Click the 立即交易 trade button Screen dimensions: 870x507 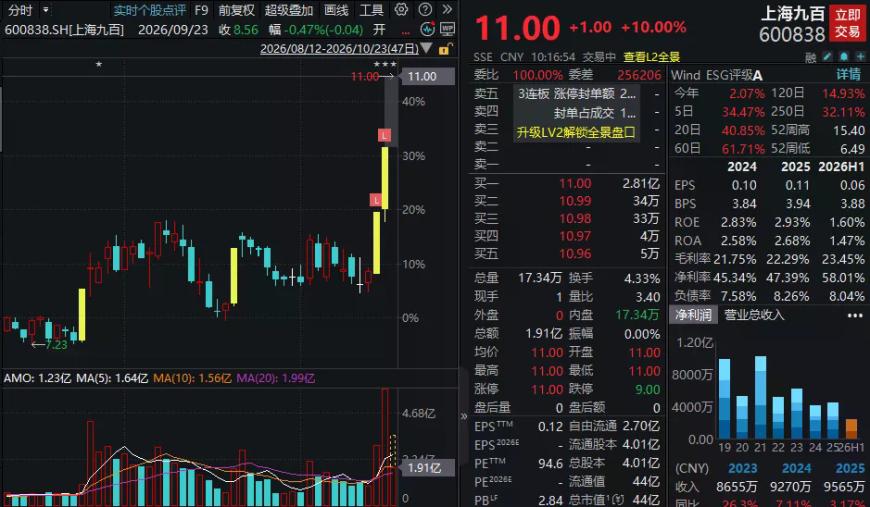tap(848, 24)
